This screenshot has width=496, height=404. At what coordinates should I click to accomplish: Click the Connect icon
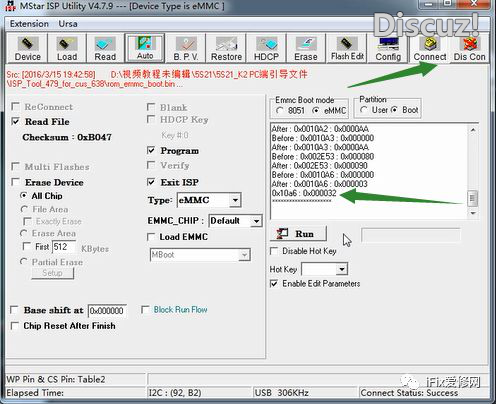pos(430,48)
